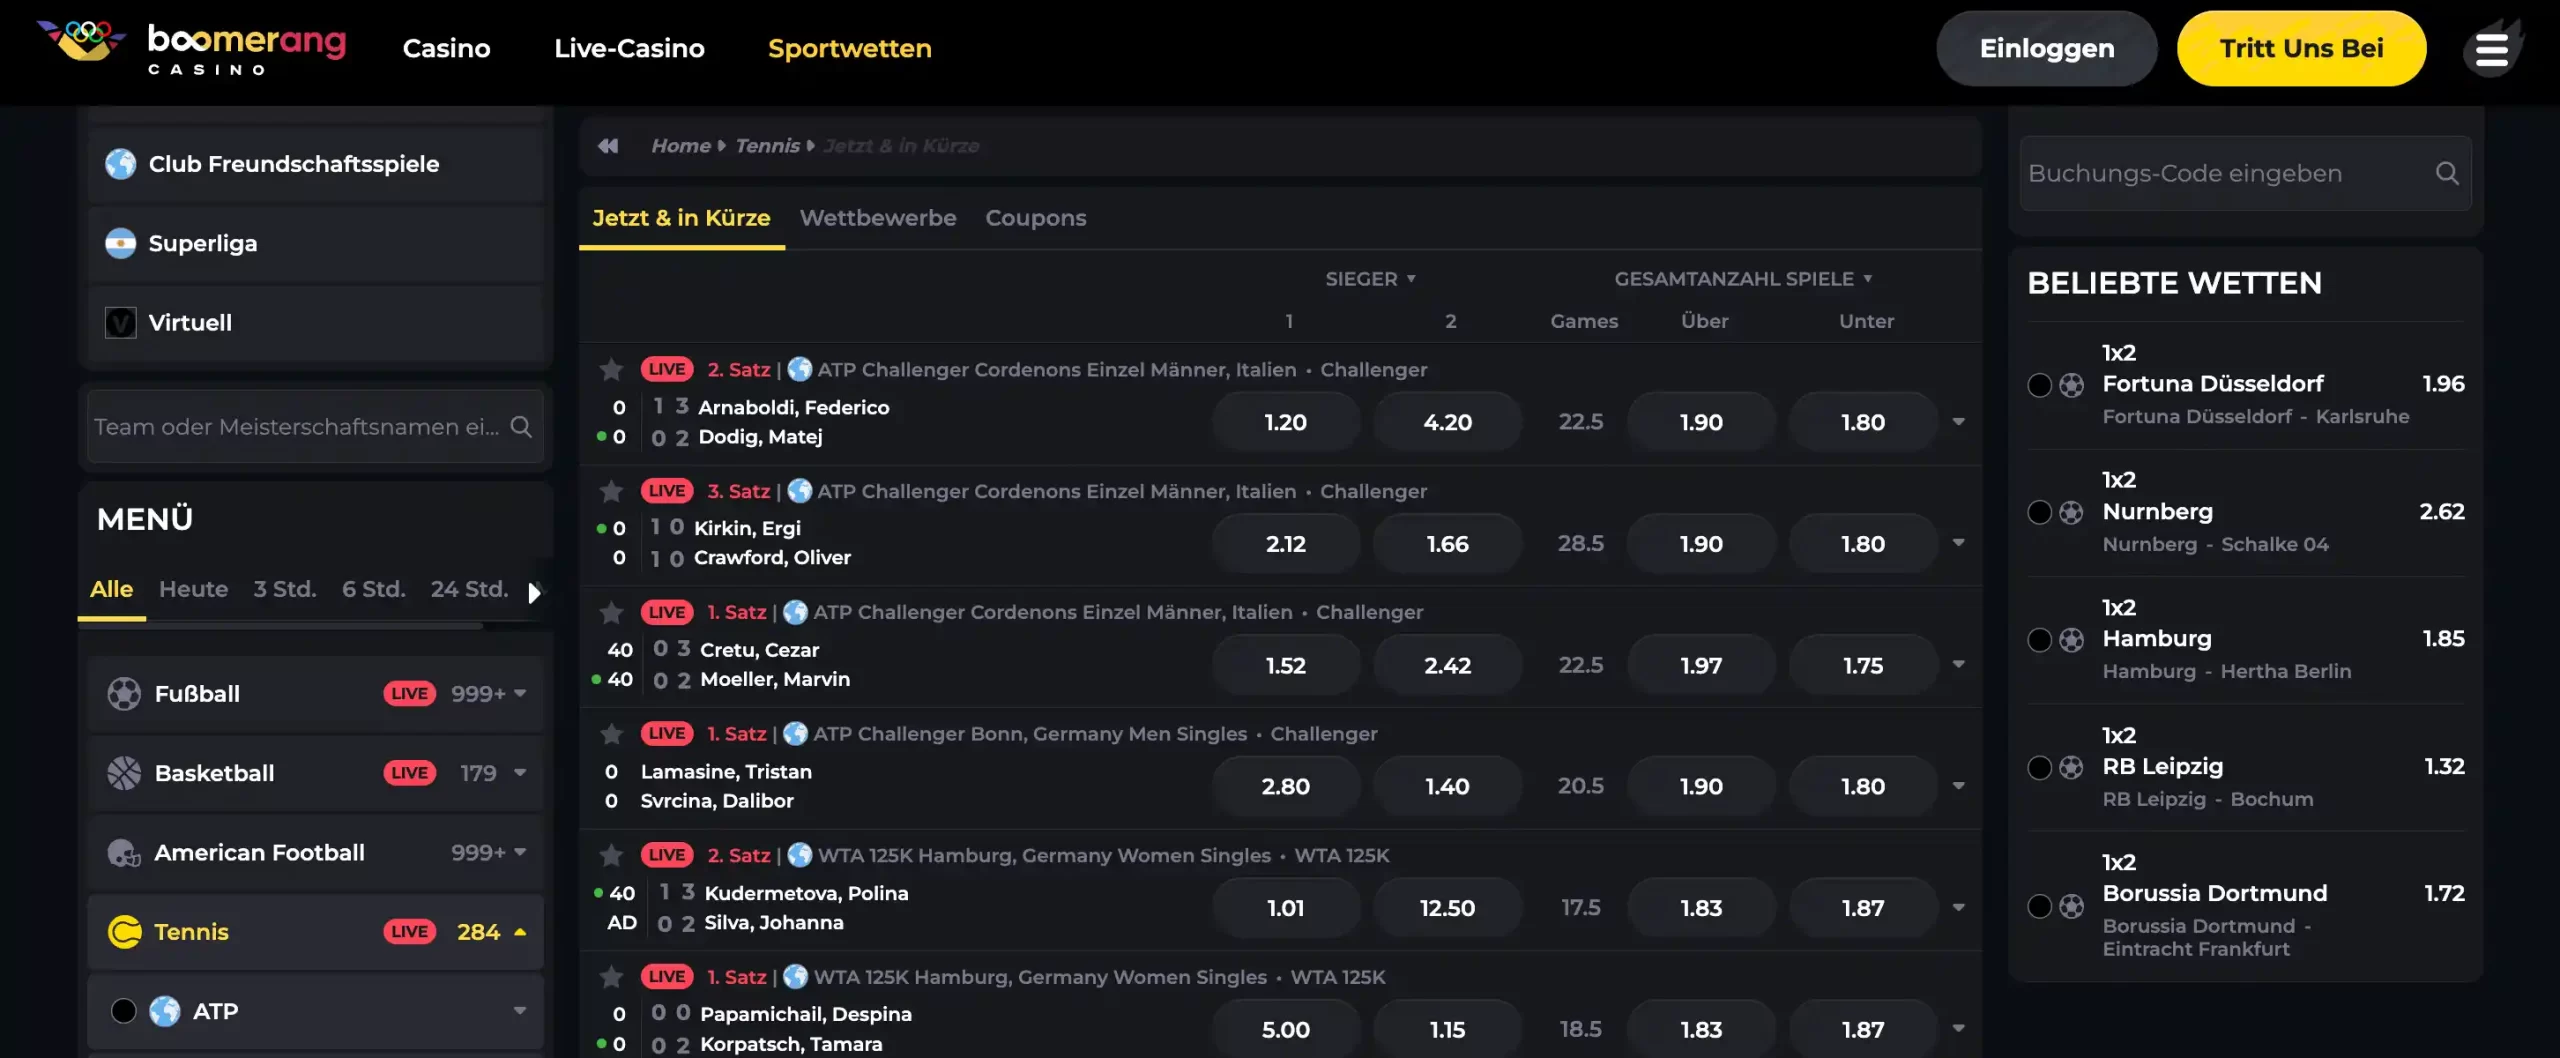Favorite the Arnaboldi vs Dodig match star

click(x=611, y=370)
